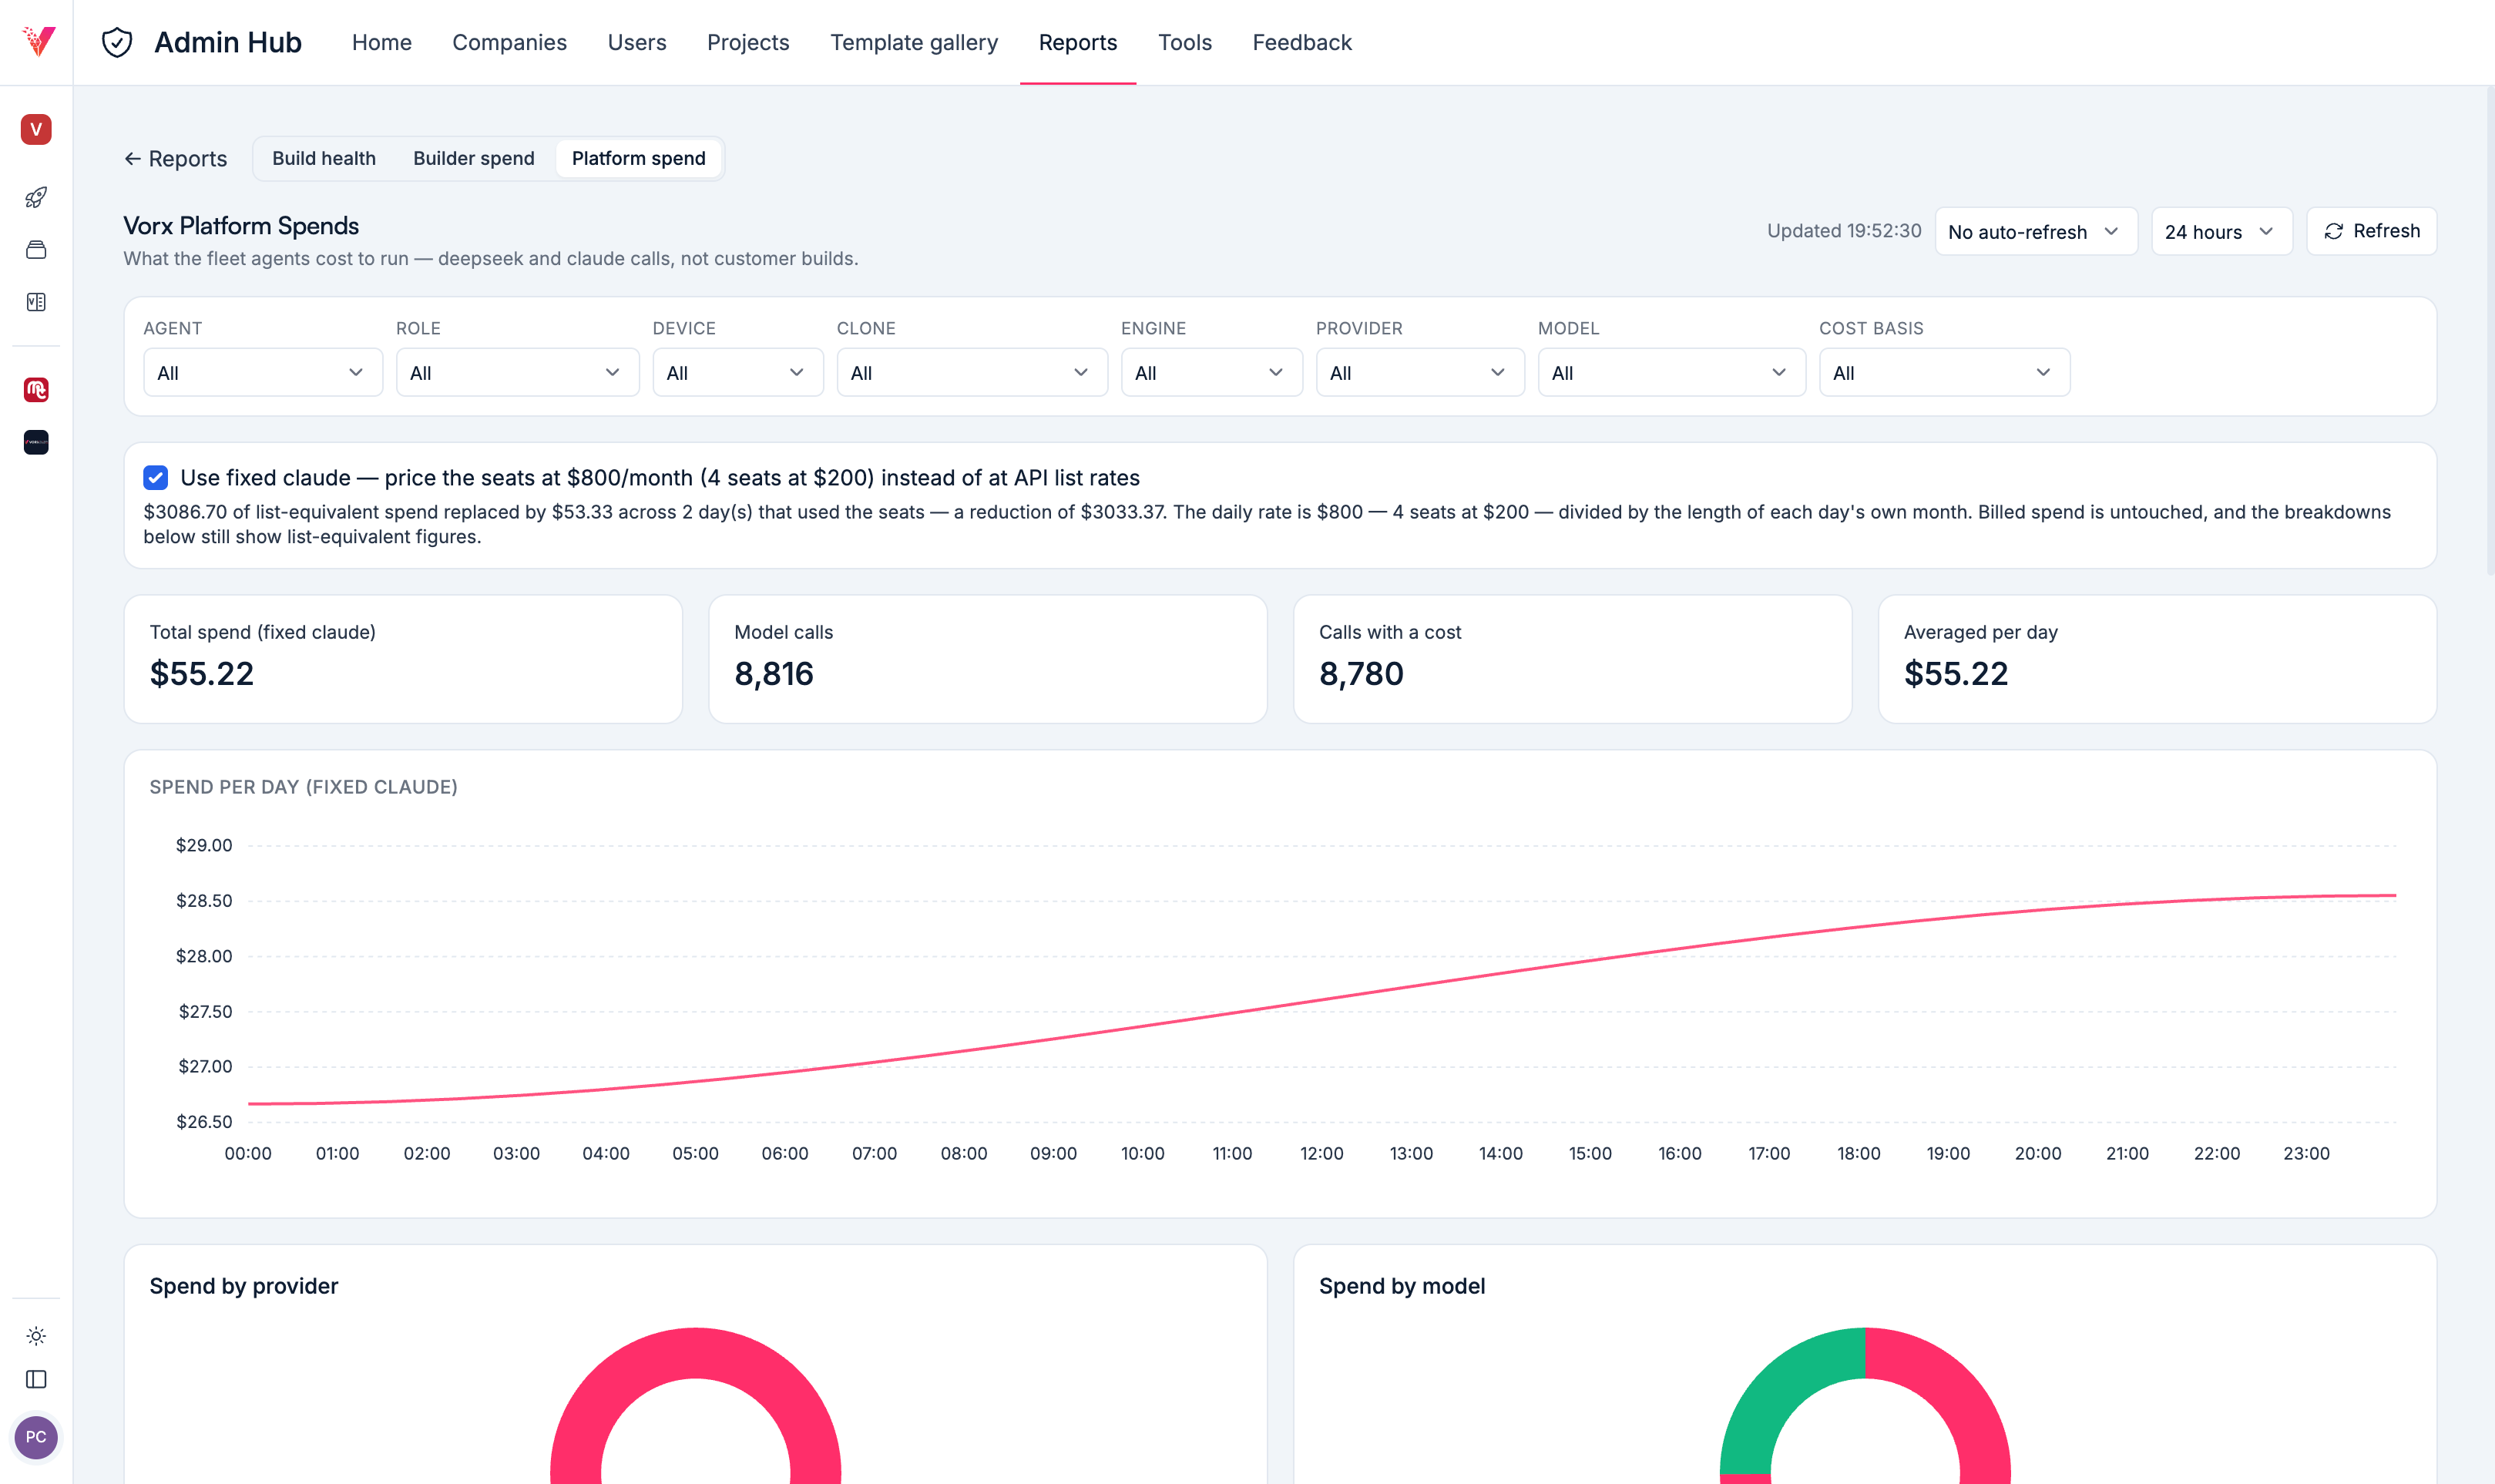This screenshot has width=2495, height=1484.
Task: Switch to the Build health tab
Action: (x=324, y=158)
